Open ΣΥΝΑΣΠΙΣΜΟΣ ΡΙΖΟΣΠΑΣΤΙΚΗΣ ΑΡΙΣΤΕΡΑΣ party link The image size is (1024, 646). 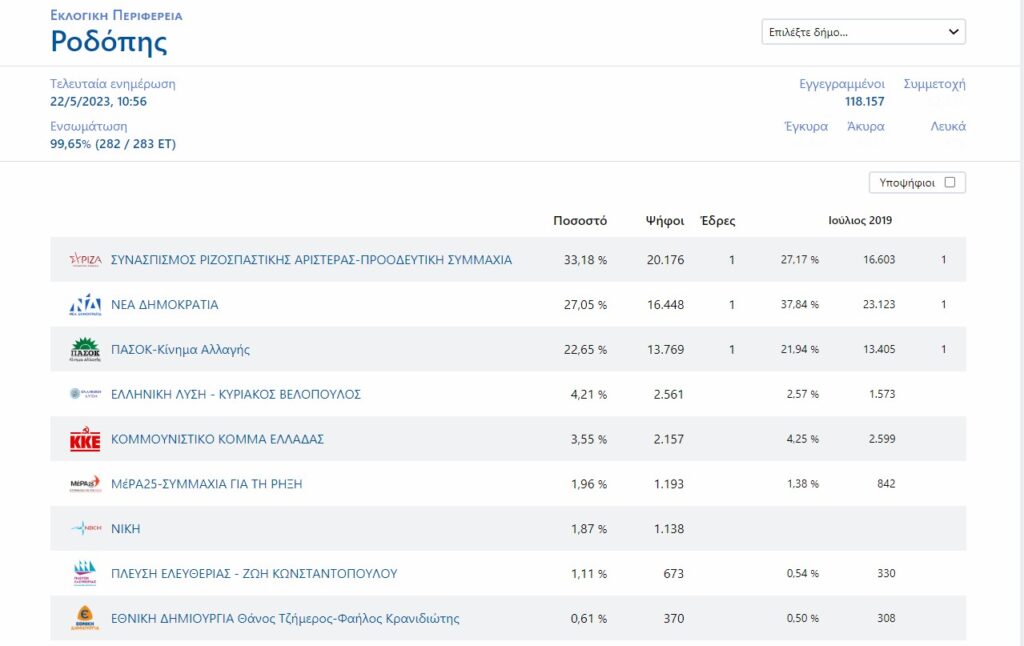pyautogui.click(x=311, y=260)
